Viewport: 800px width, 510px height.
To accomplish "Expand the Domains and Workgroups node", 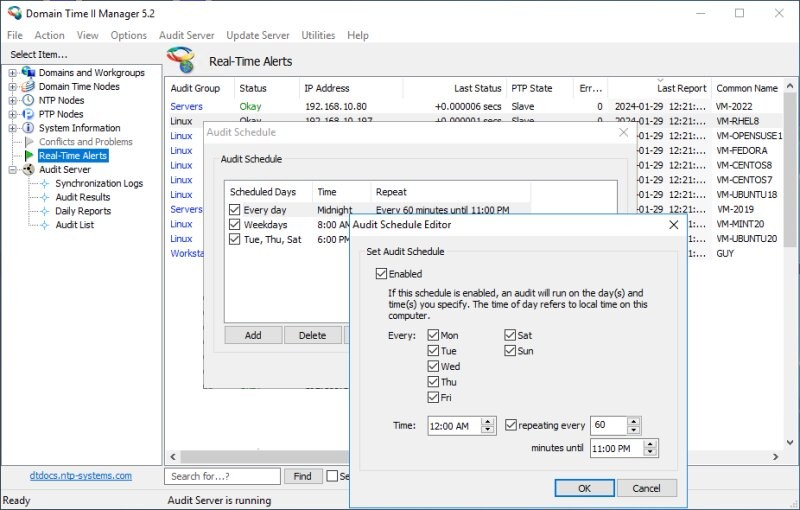I will [x=13, y=73].
